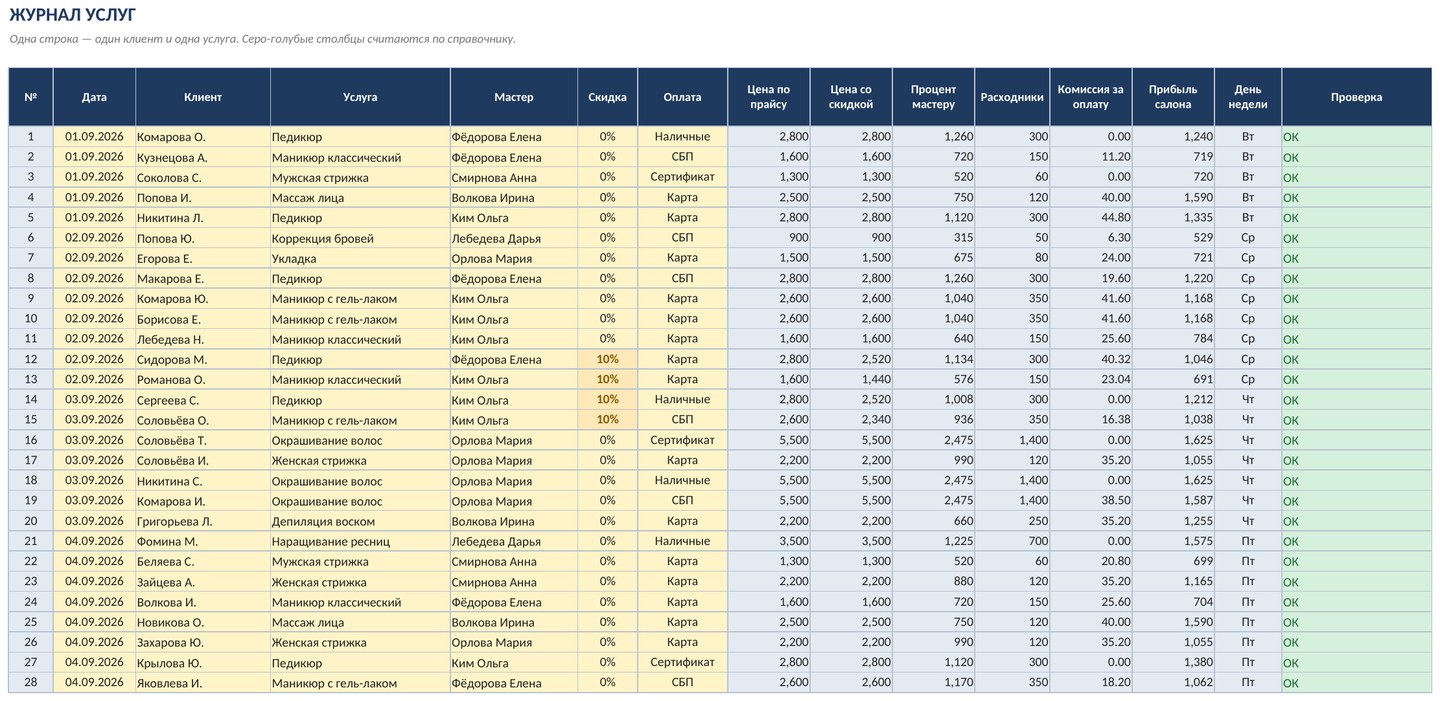Image resolution: width=1440 pixels, height=701 pixels.
Task: Click the "Скидка" column header
Action: pos(607,97)
